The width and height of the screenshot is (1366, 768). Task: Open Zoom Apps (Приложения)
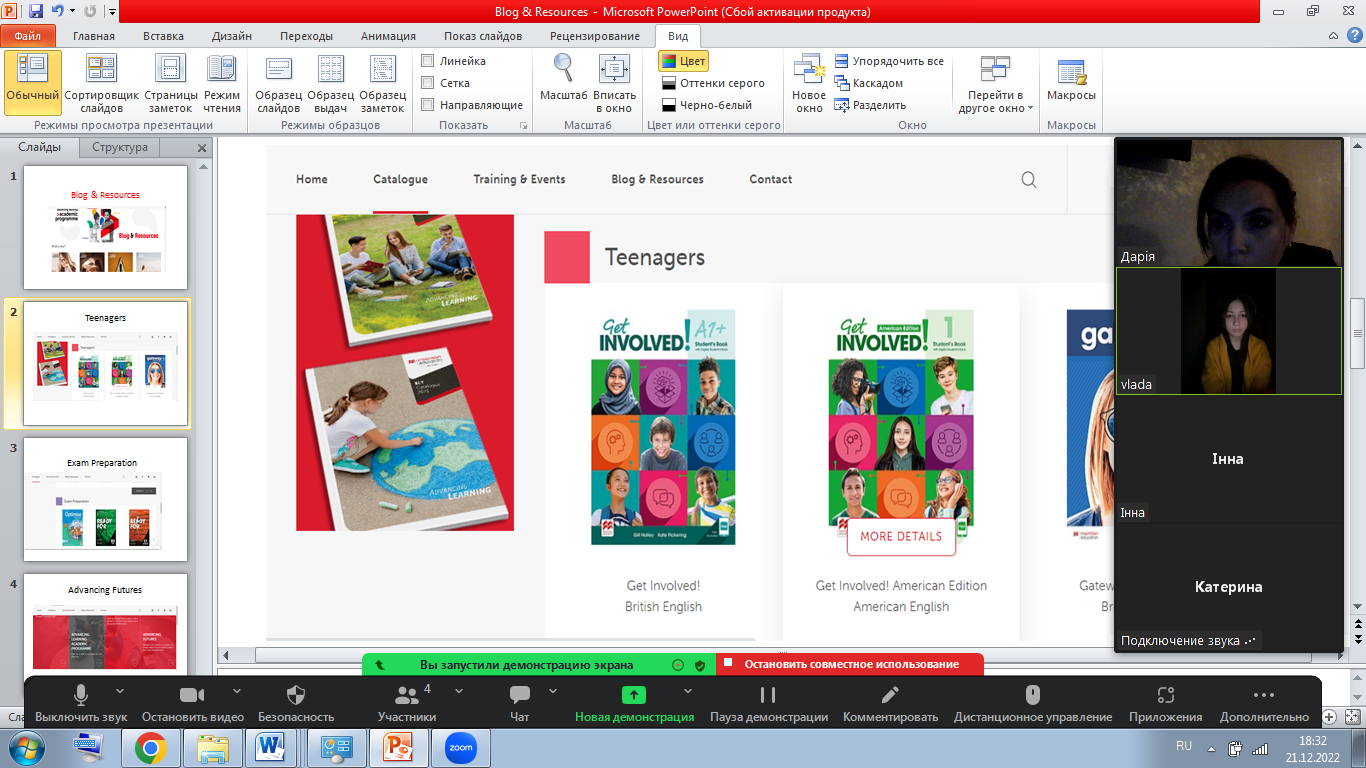1165,705
